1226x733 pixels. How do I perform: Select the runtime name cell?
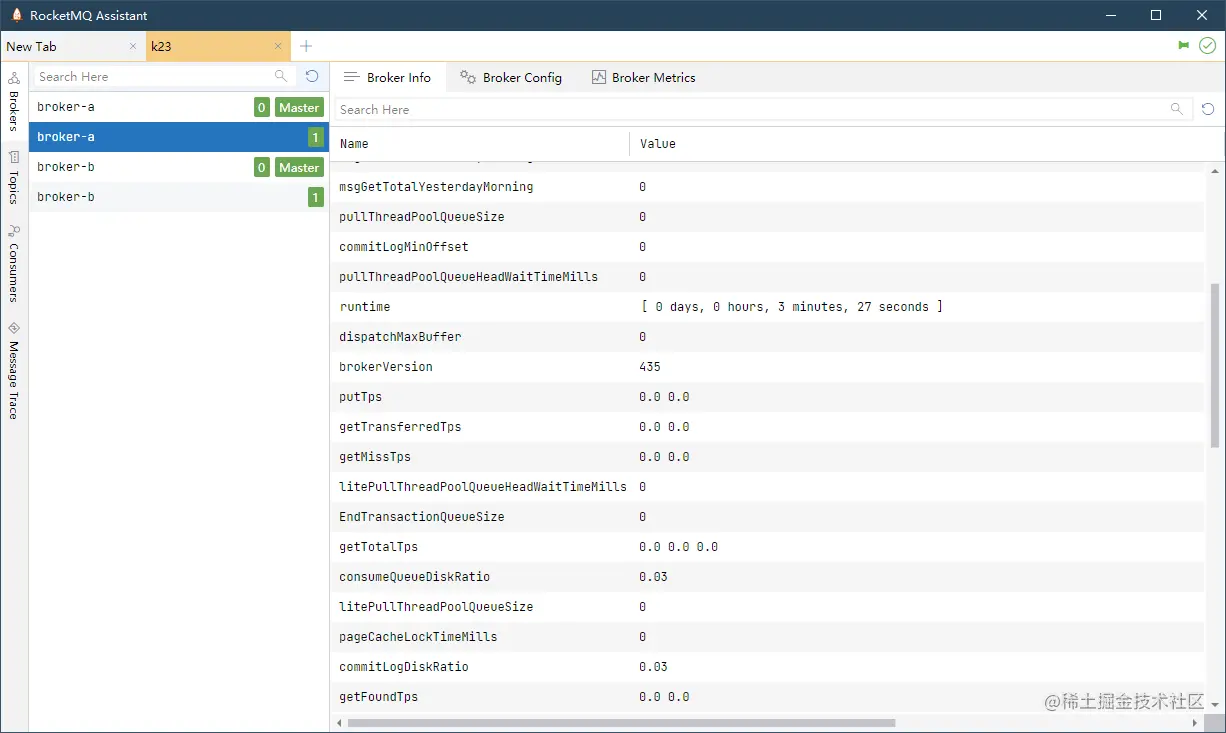coord(365,307)
